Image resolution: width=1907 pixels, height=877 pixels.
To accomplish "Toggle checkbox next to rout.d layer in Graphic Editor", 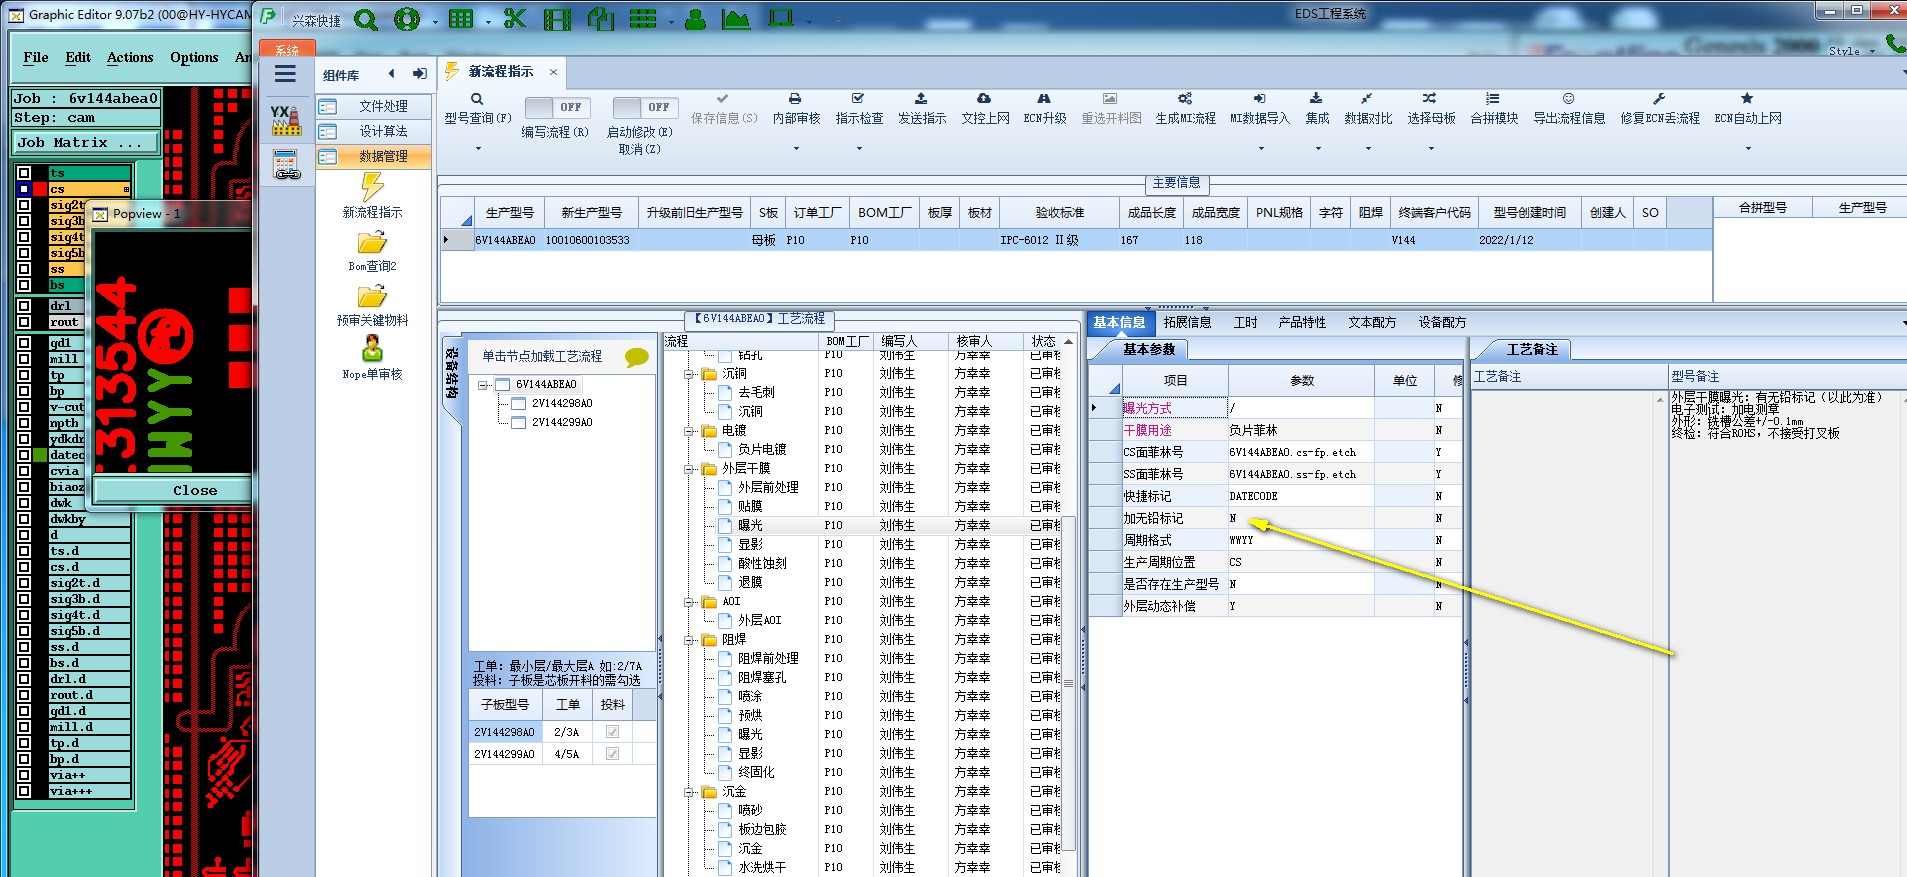I will tap(24, 695).
